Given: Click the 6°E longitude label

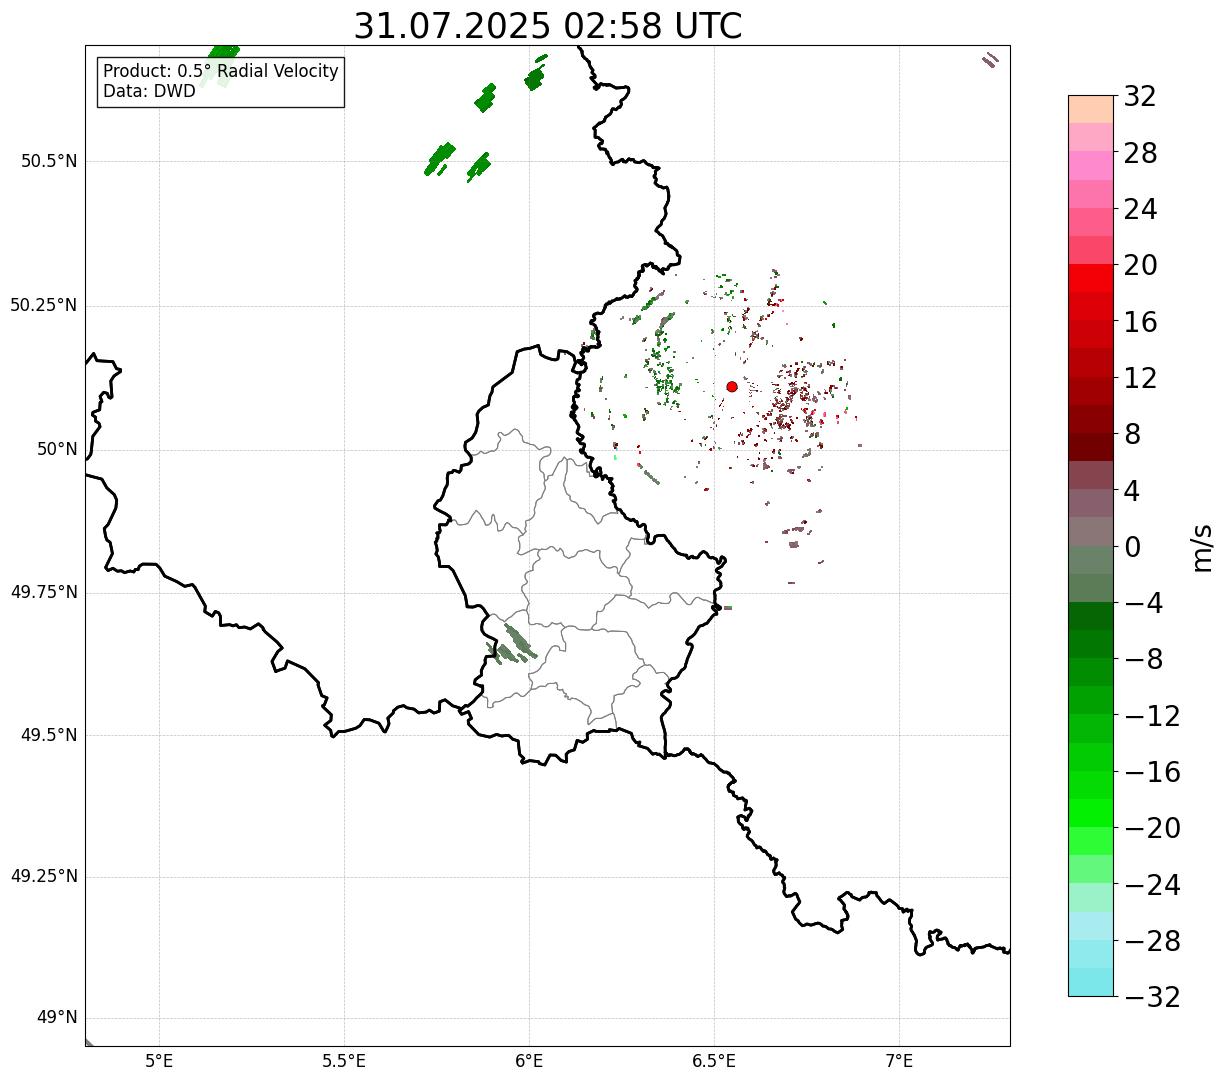Looking at the screenshot, I should pyautogui.click(x=530, y=1061).
